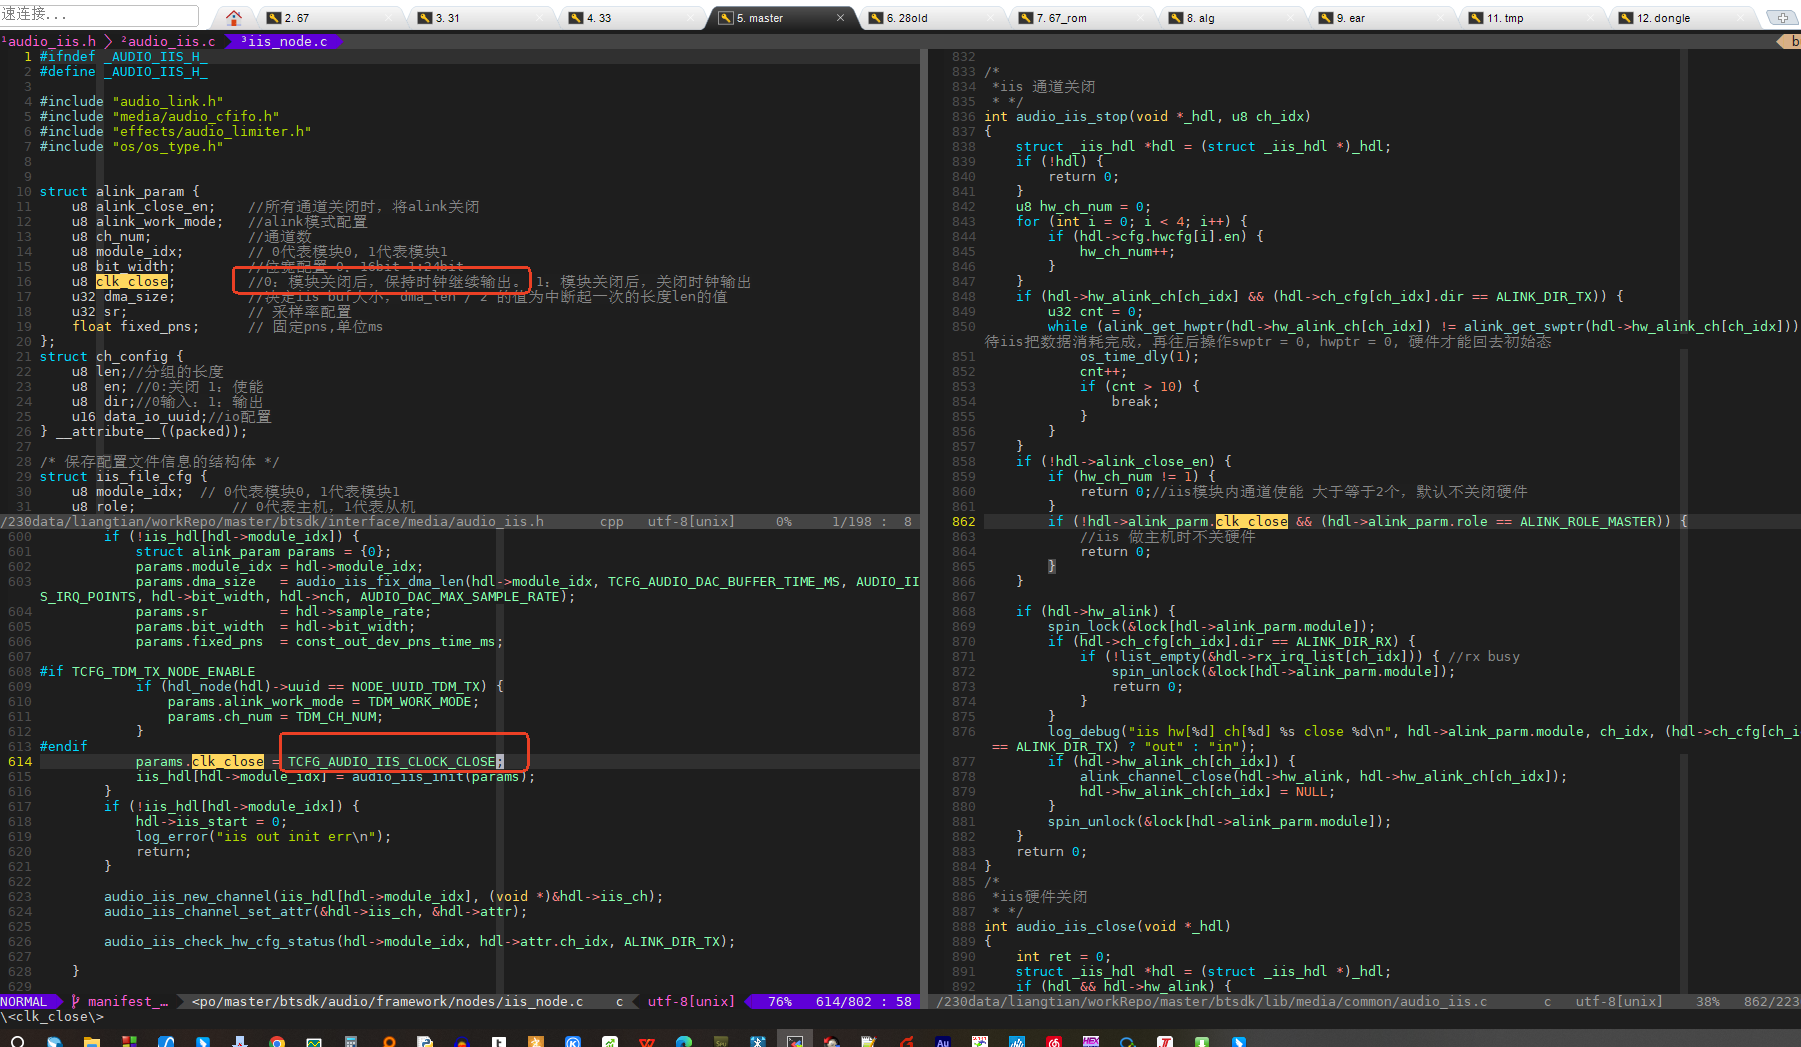1801x1047 pixels.
Task: Click 'alink_channel_close' call on line 878
Action: (1156, 776)
